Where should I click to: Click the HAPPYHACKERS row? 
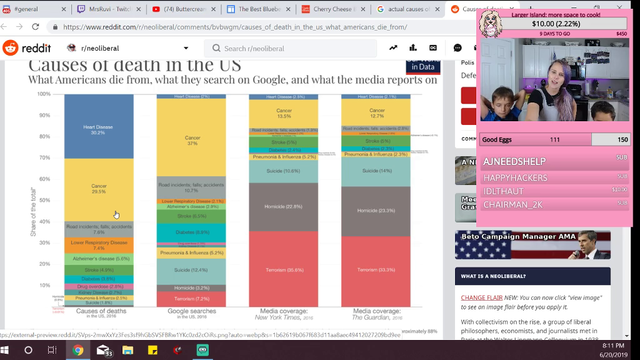coord(555,178)
